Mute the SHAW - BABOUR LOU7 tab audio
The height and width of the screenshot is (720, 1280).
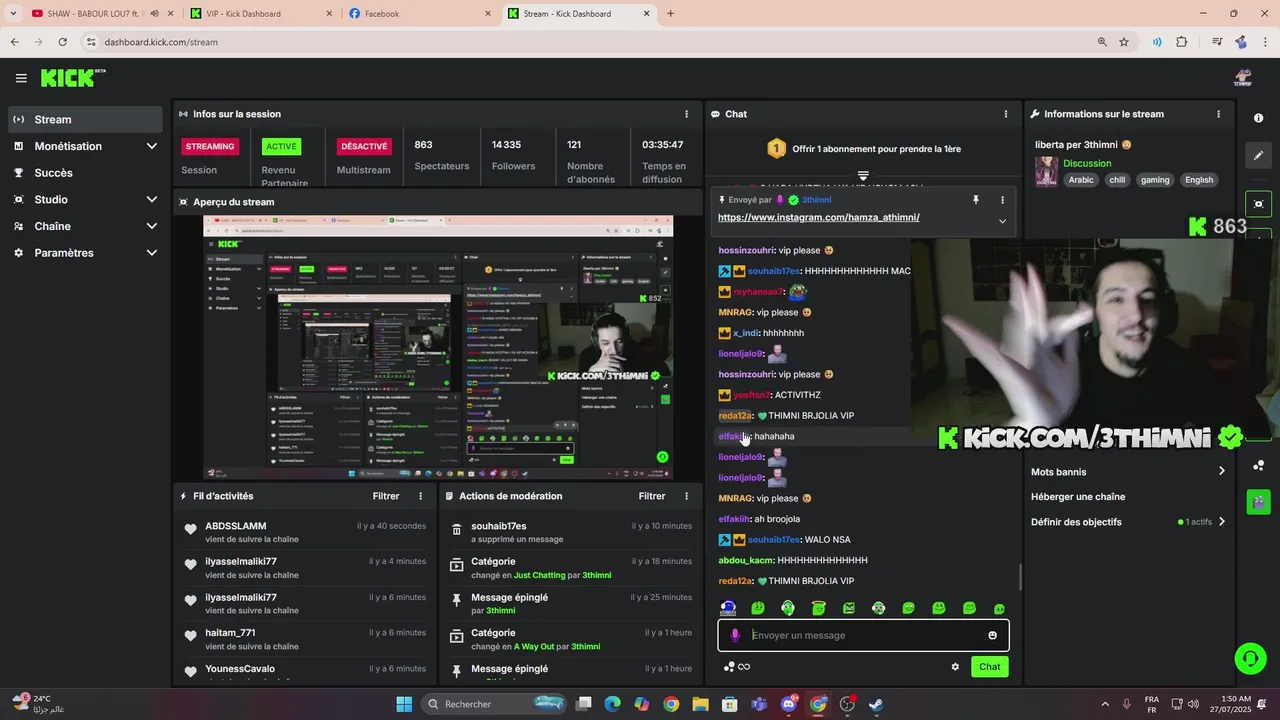154,14
